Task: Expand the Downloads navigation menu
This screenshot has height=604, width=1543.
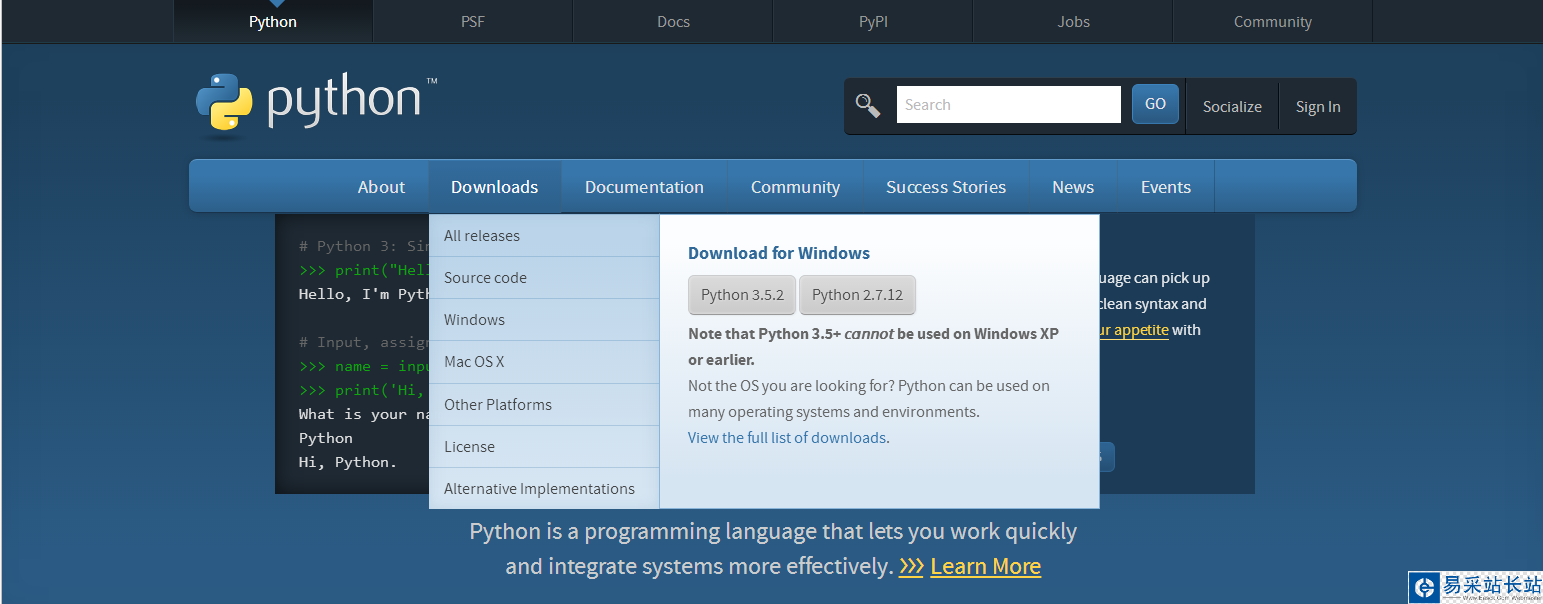Action: coord(494,187)
